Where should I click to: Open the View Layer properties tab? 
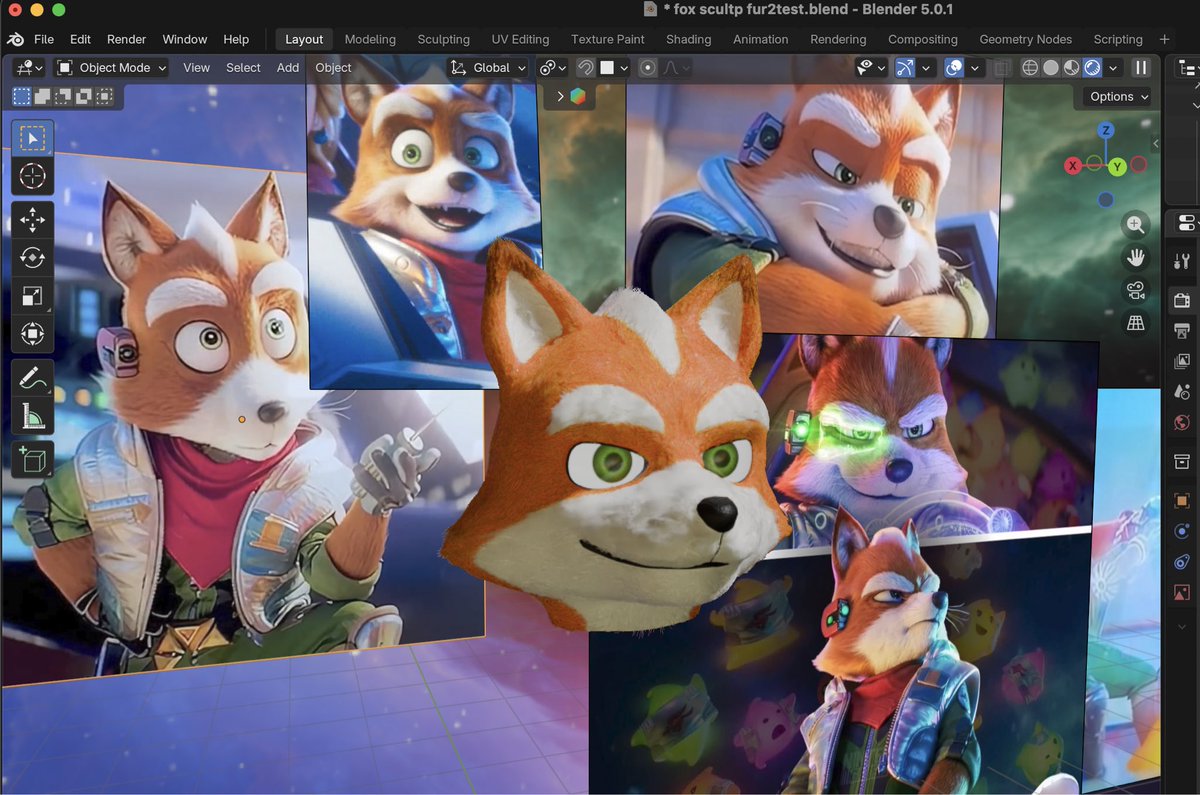pos(1182,361)
